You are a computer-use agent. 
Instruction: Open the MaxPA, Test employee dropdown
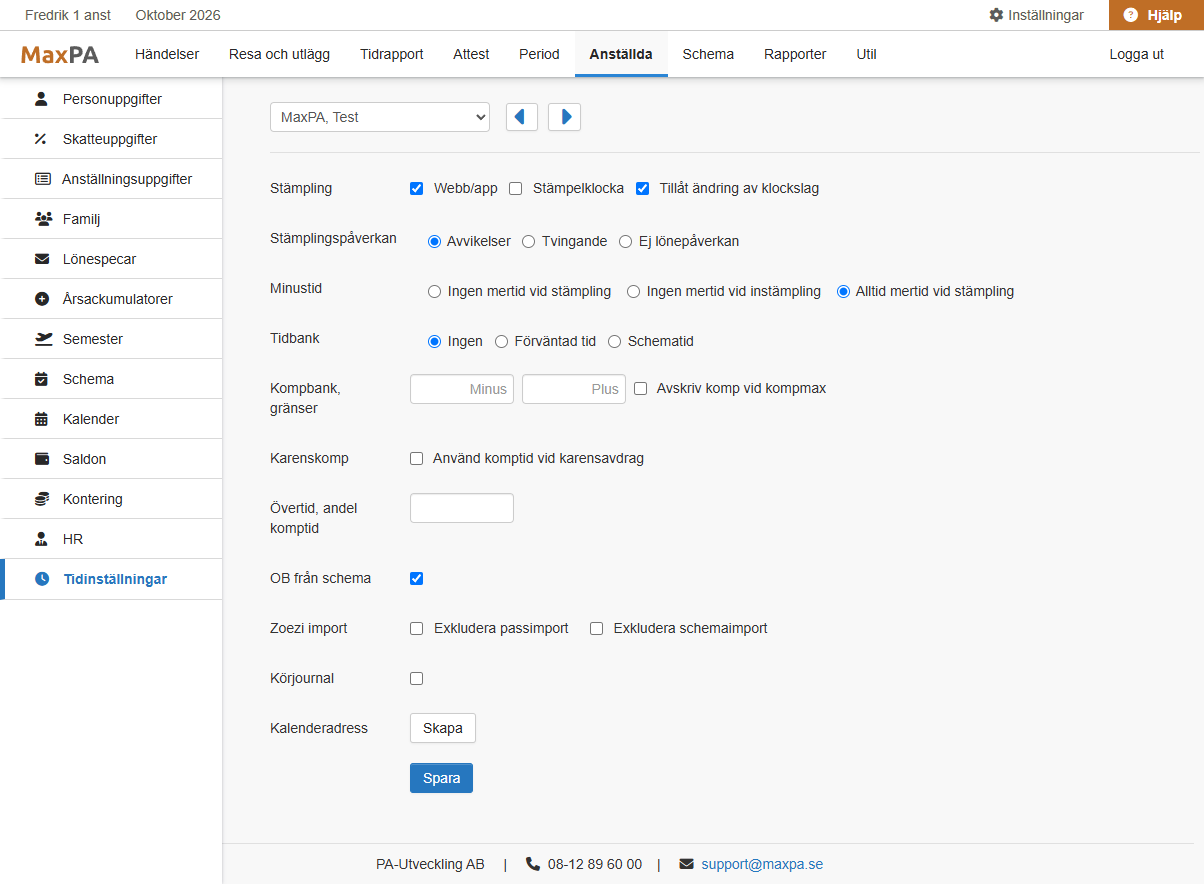click(x=380, y=117)
